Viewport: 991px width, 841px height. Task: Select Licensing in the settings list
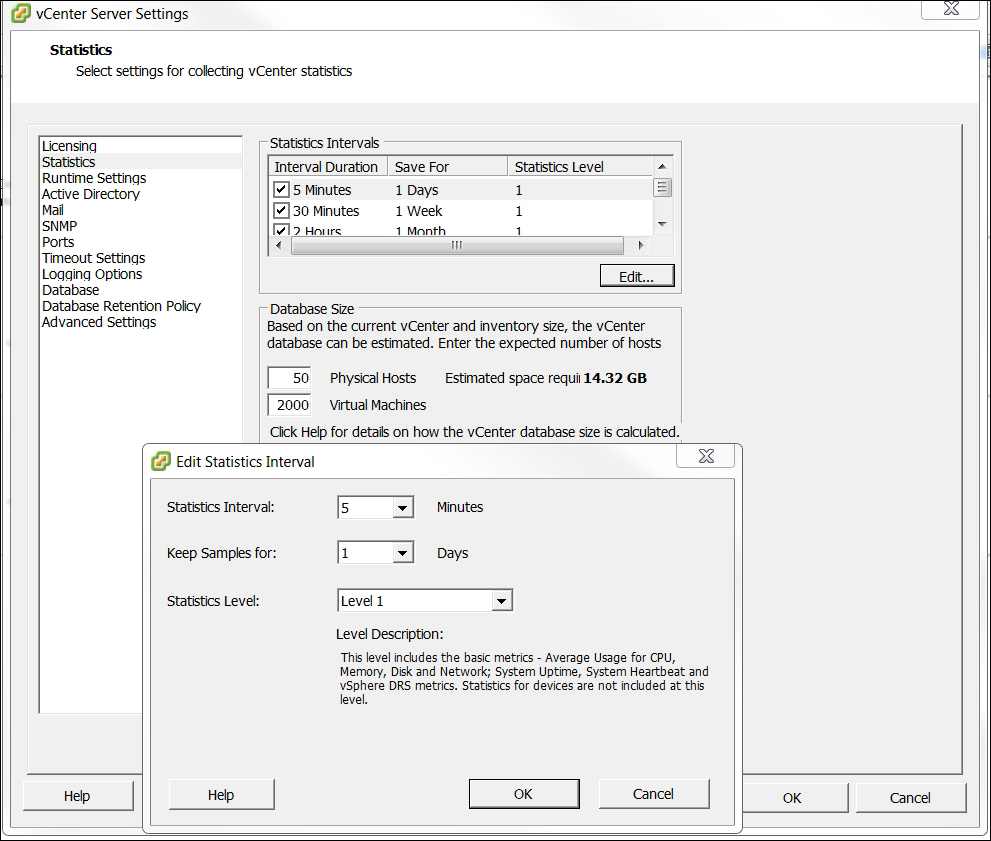tap(70, 146)
